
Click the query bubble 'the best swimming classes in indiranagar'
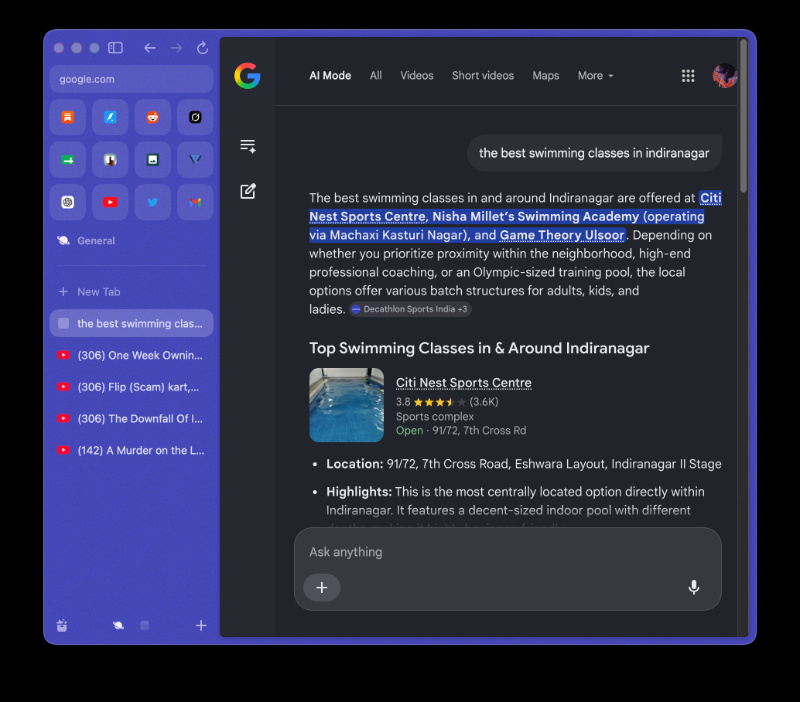point(594,153)
